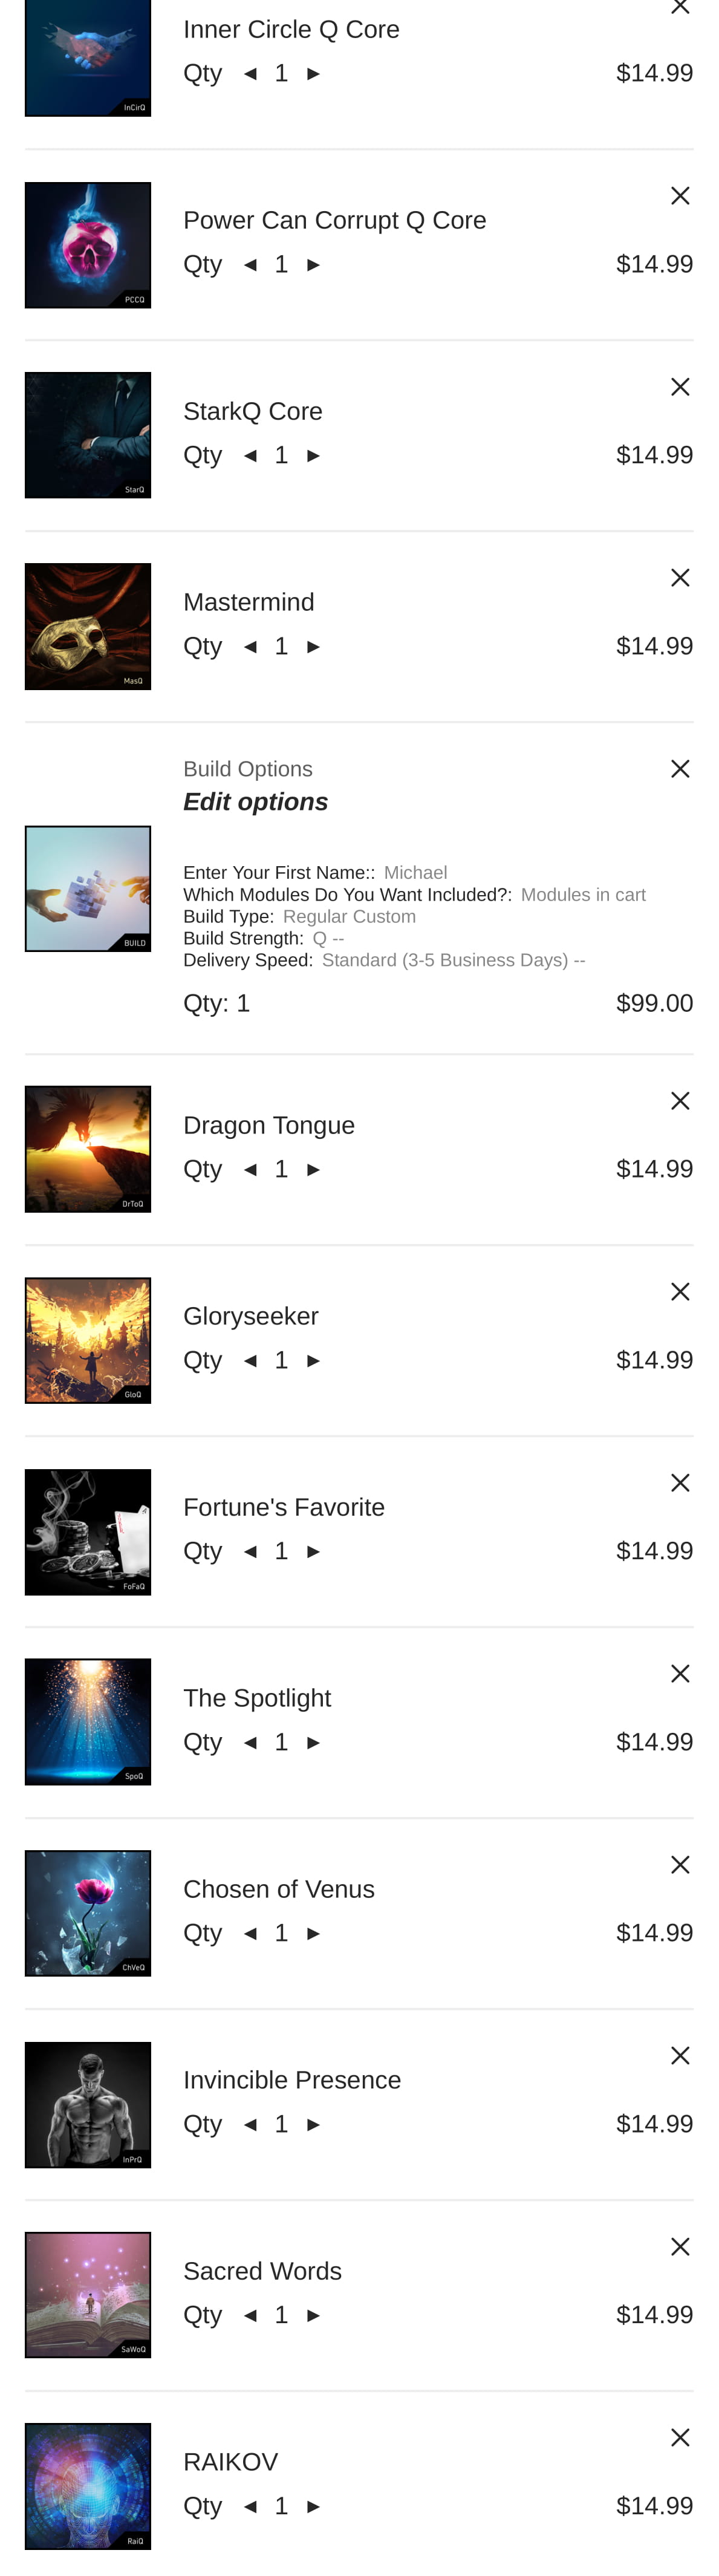Remove Power Can Corrupt Q Core from cart
Viewport: 719px width, 2576px height.
coord(680,196)
